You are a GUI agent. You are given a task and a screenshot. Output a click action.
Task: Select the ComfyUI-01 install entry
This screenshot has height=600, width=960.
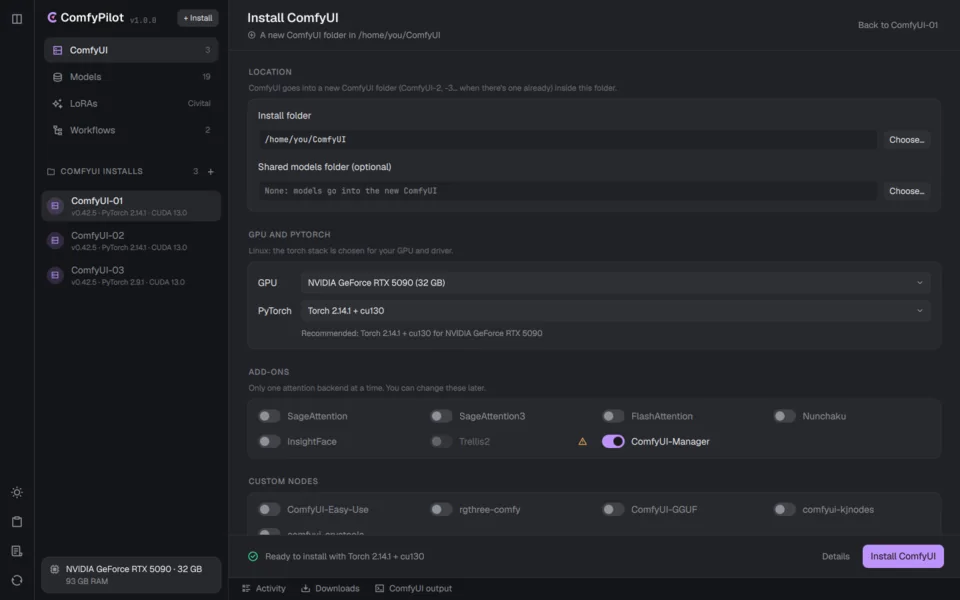click(x=131, y=206)
